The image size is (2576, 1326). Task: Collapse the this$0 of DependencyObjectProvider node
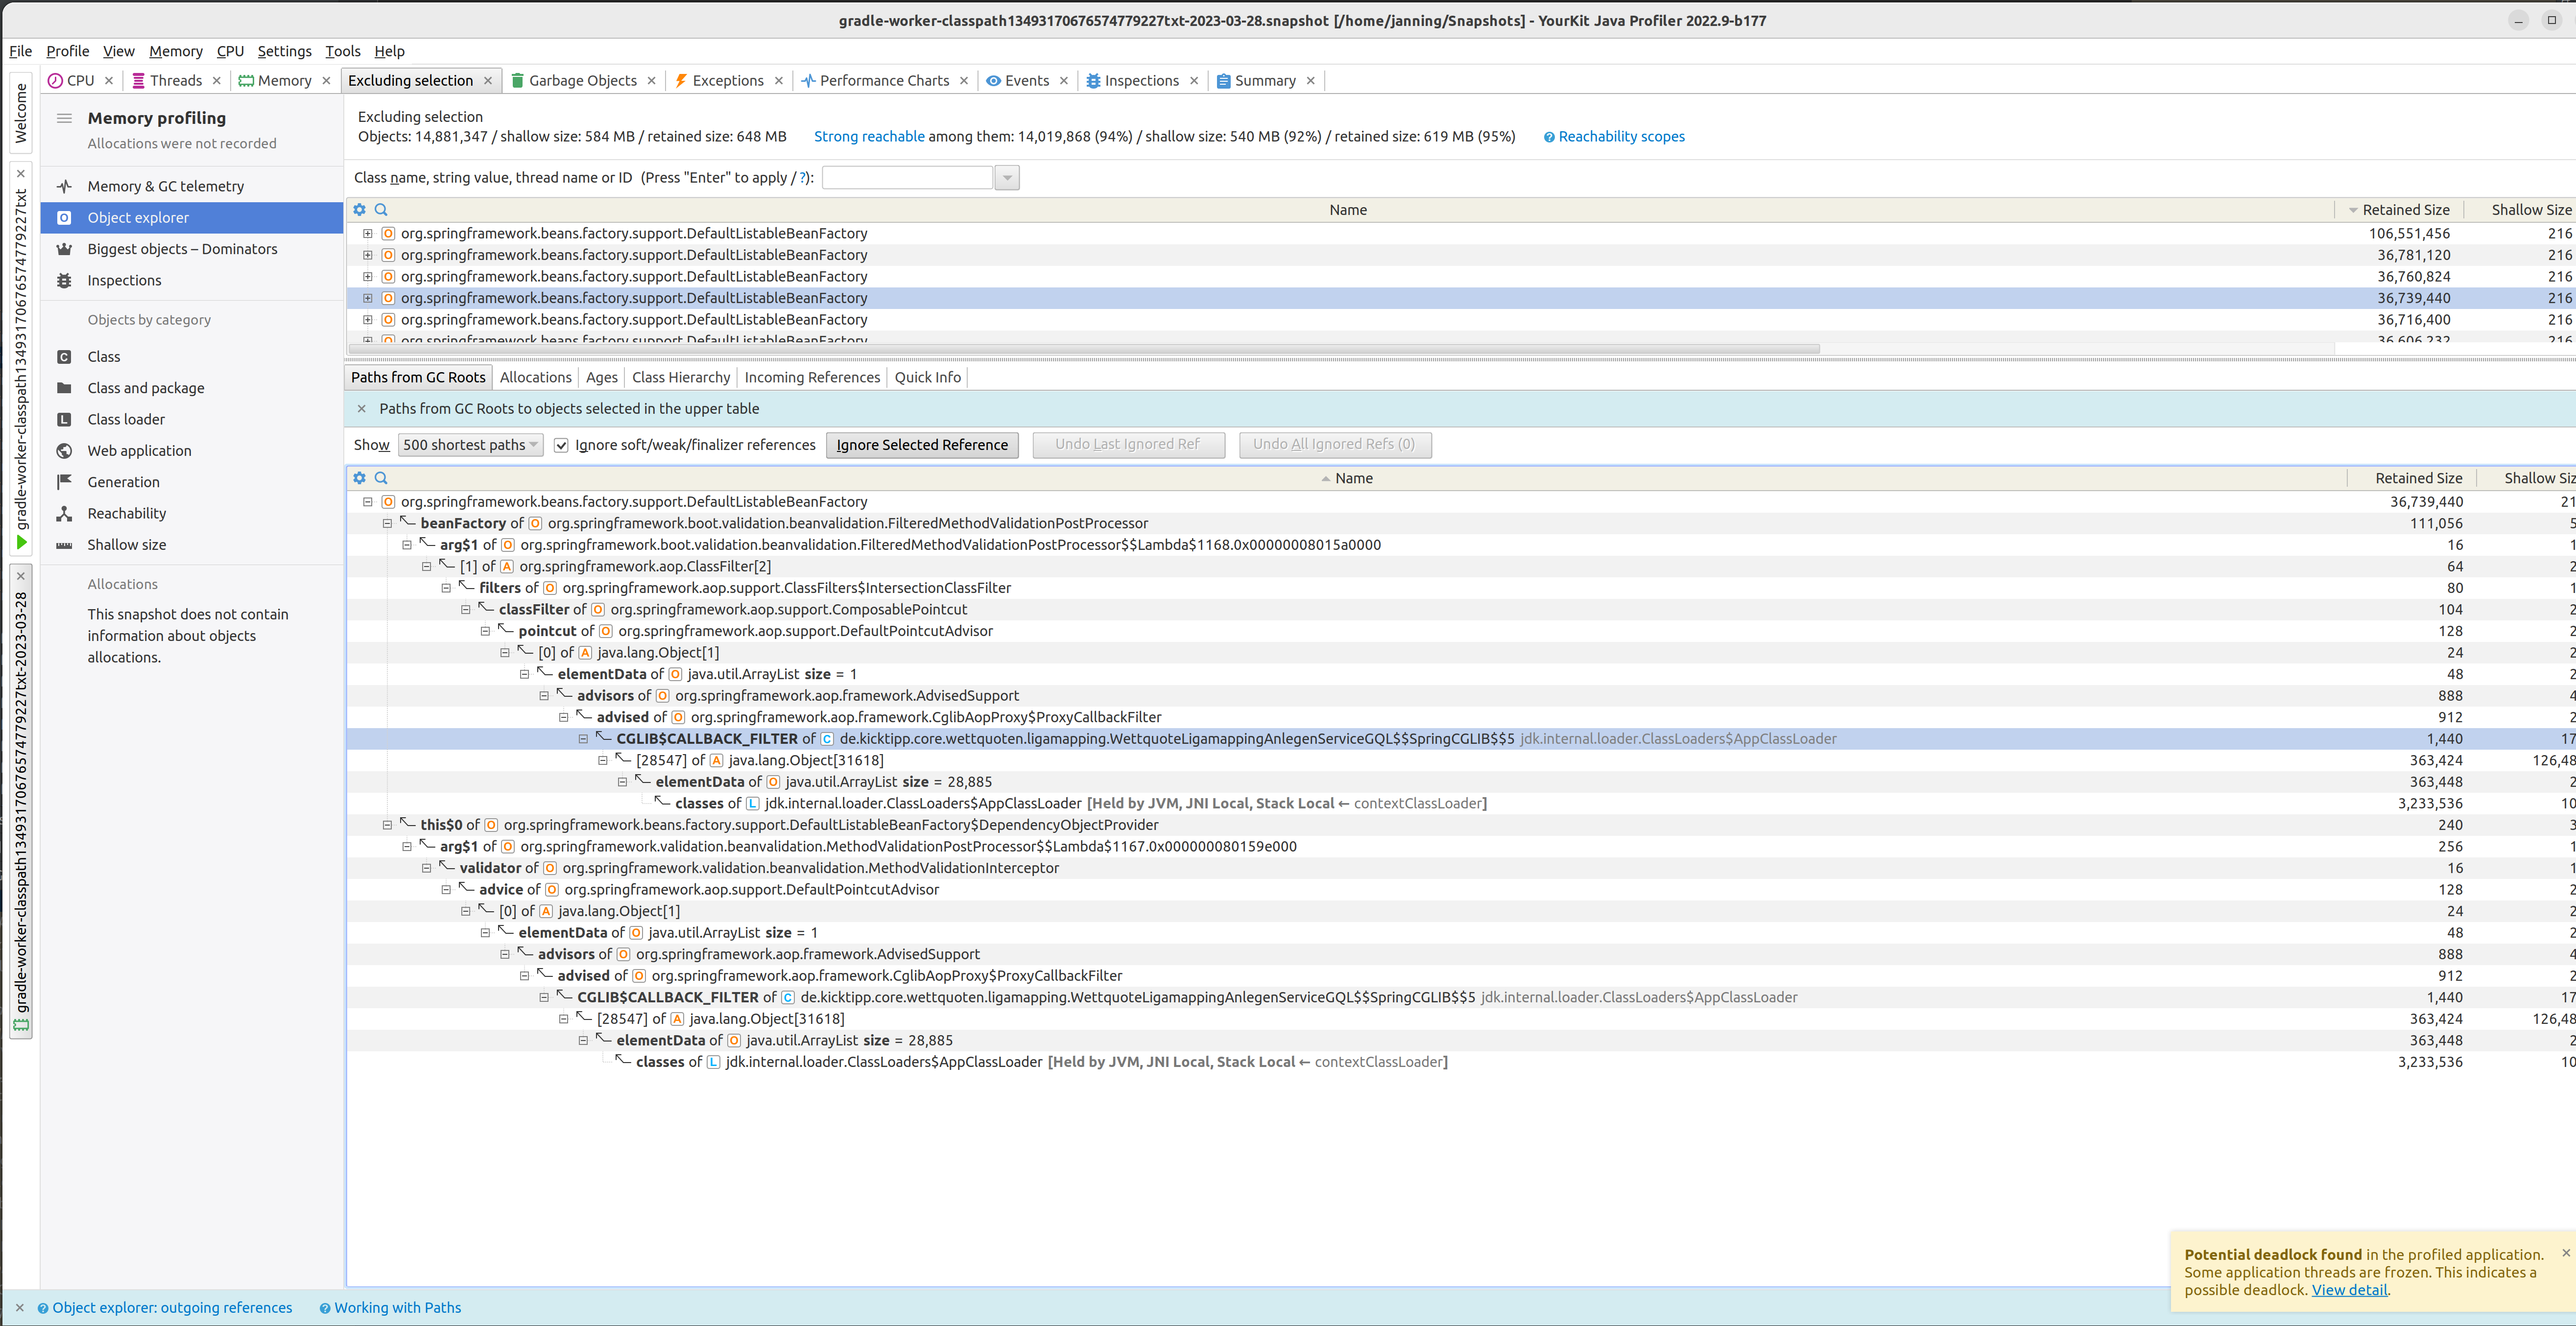[x=387, y=825]
